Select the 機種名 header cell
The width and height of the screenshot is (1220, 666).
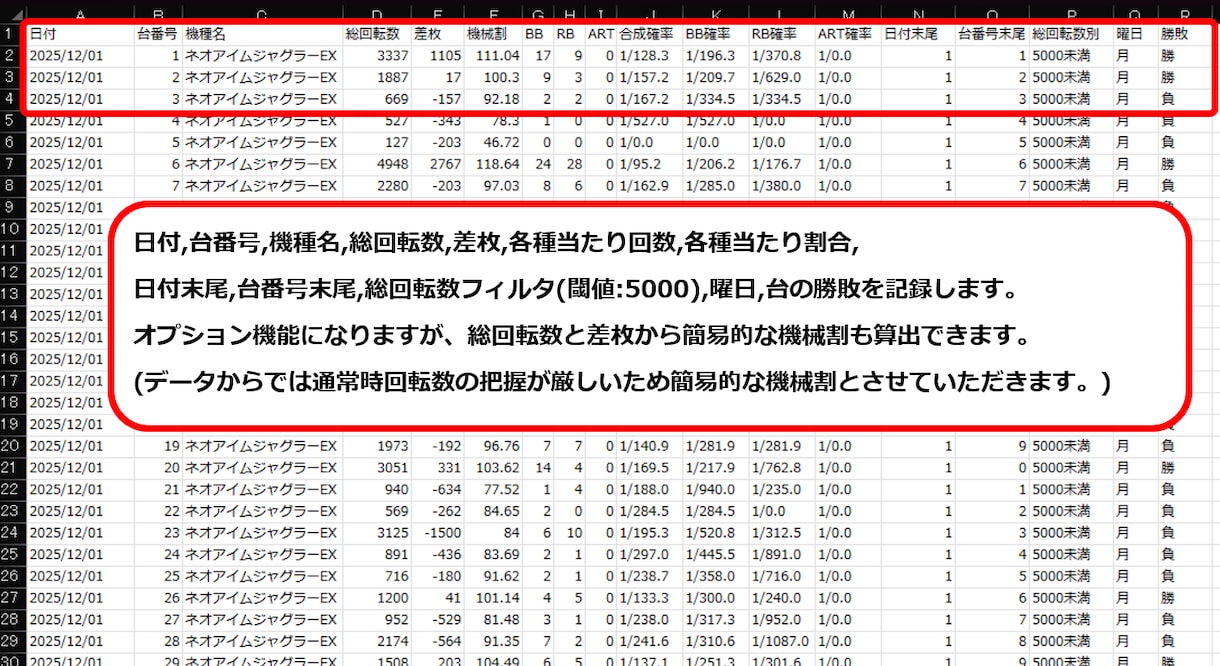pos(262,33)
